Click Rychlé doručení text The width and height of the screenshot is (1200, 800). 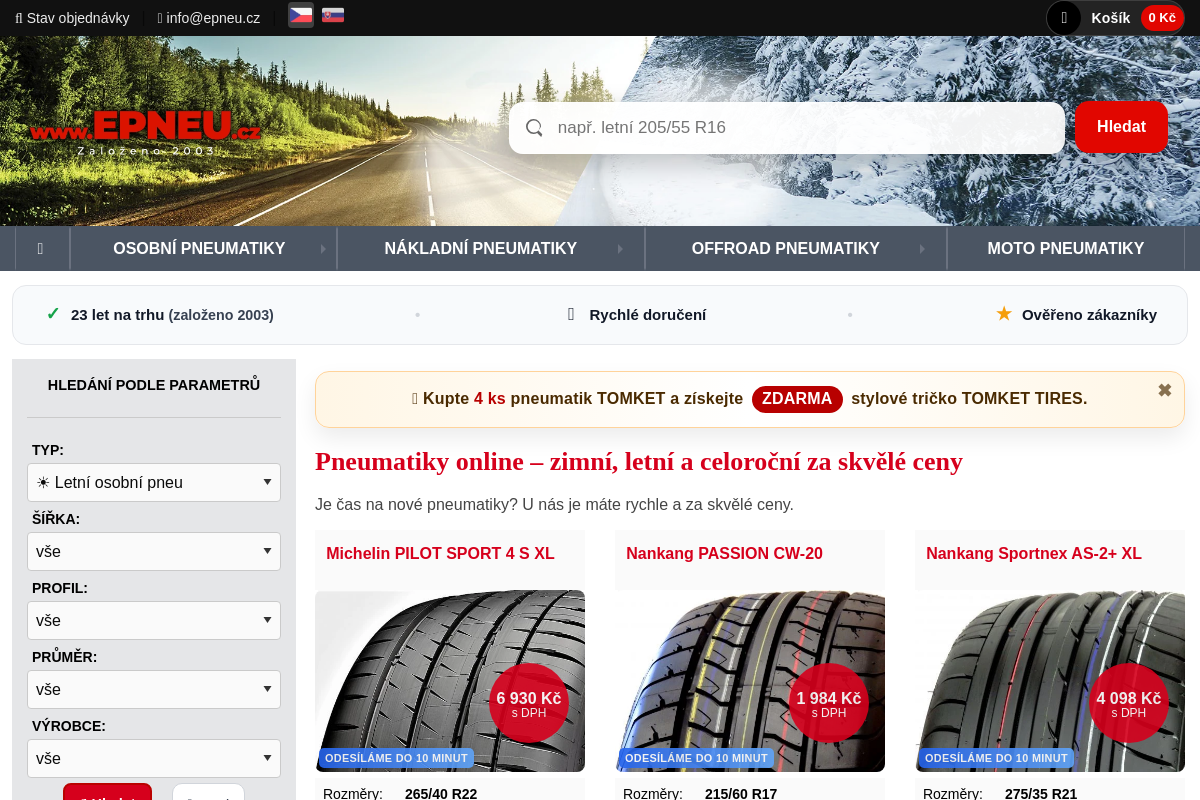pos(648,314)
